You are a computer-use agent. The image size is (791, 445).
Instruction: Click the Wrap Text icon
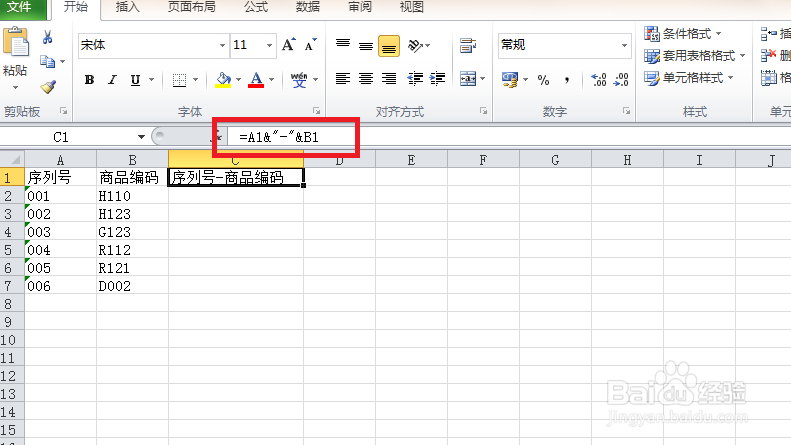(468, 45)
